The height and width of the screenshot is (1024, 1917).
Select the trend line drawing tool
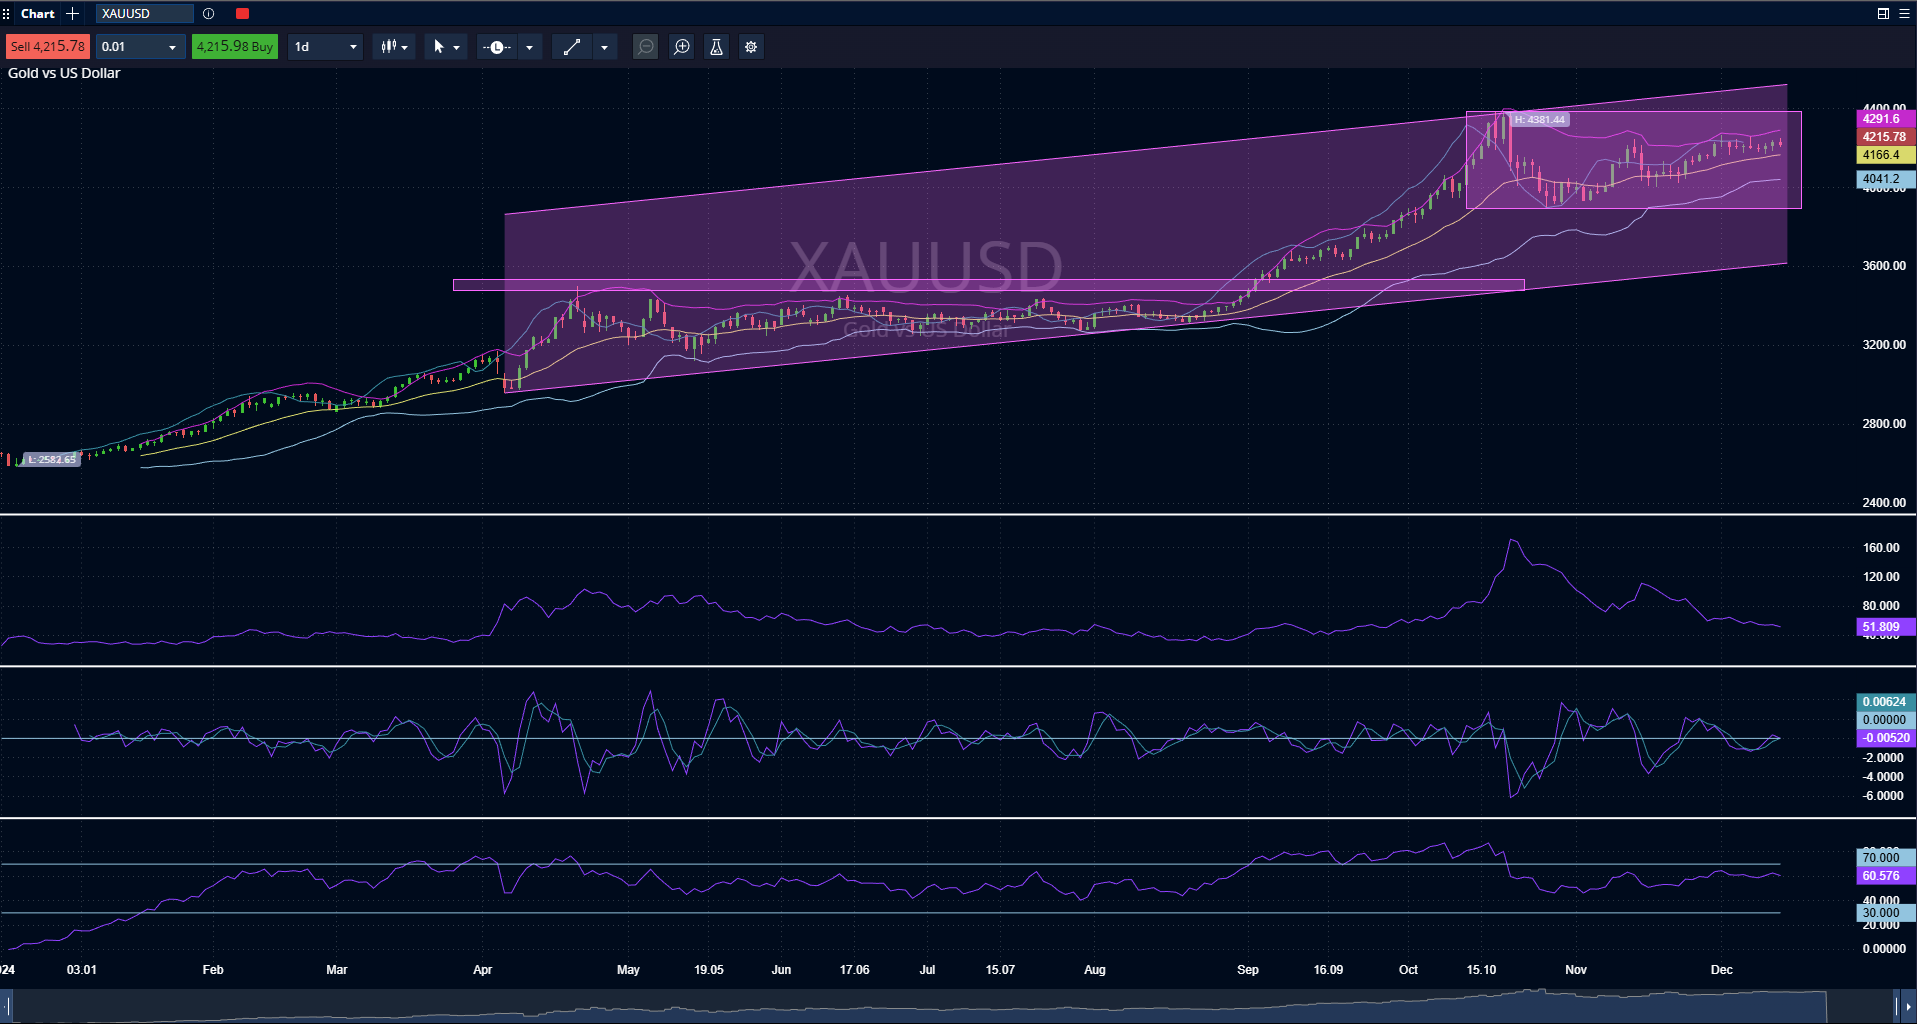click(572, 47)
